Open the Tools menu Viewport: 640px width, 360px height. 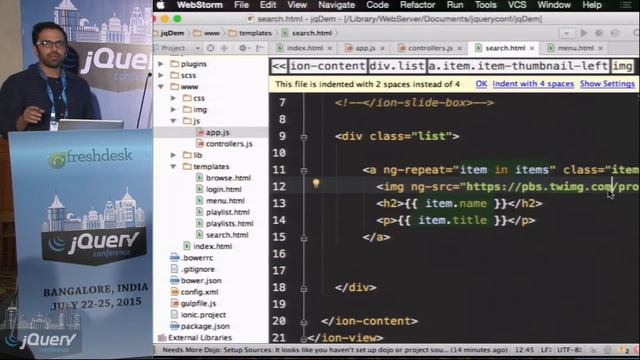click(x=485, y=5)
